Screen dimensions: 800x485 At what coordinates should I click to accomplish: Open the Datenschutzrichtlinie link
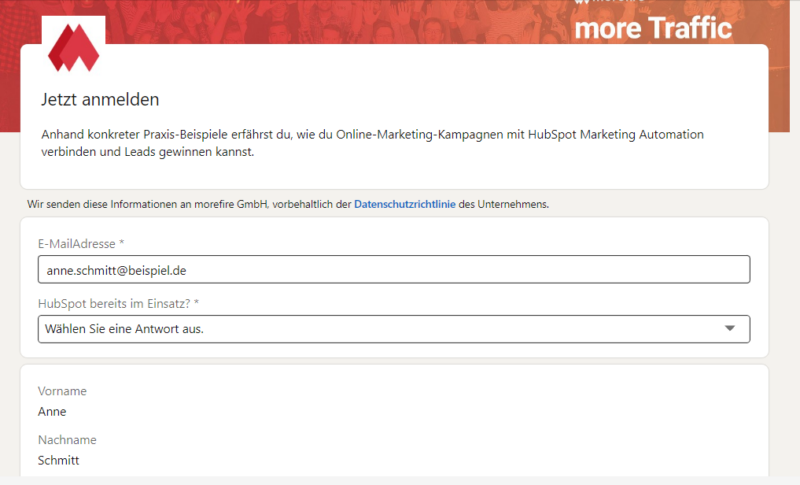[x=405, y=204]
